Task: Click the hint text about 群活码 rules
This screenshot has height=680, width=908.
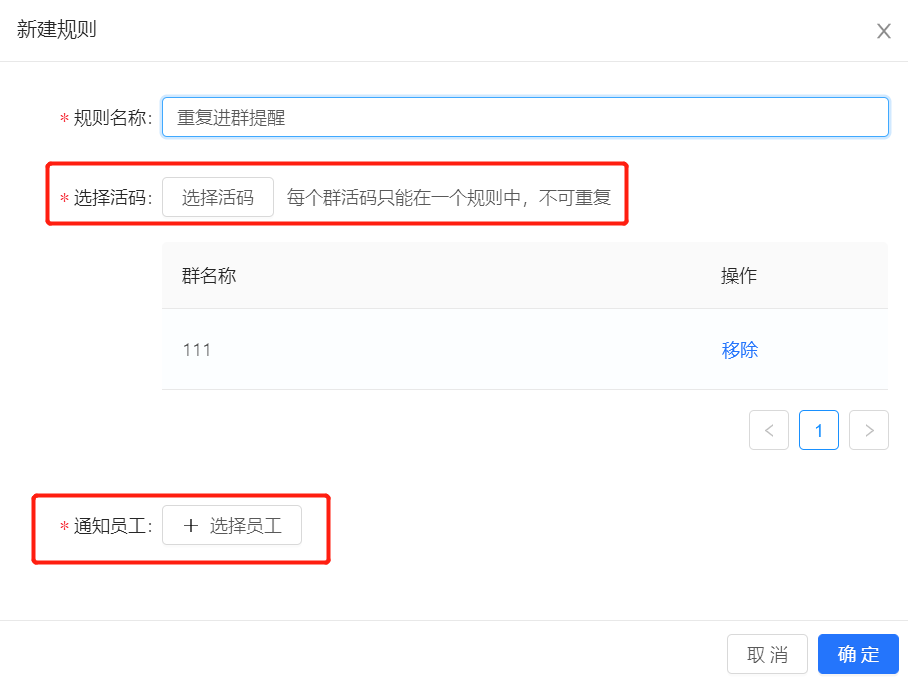Action: [x=449, y=198]
